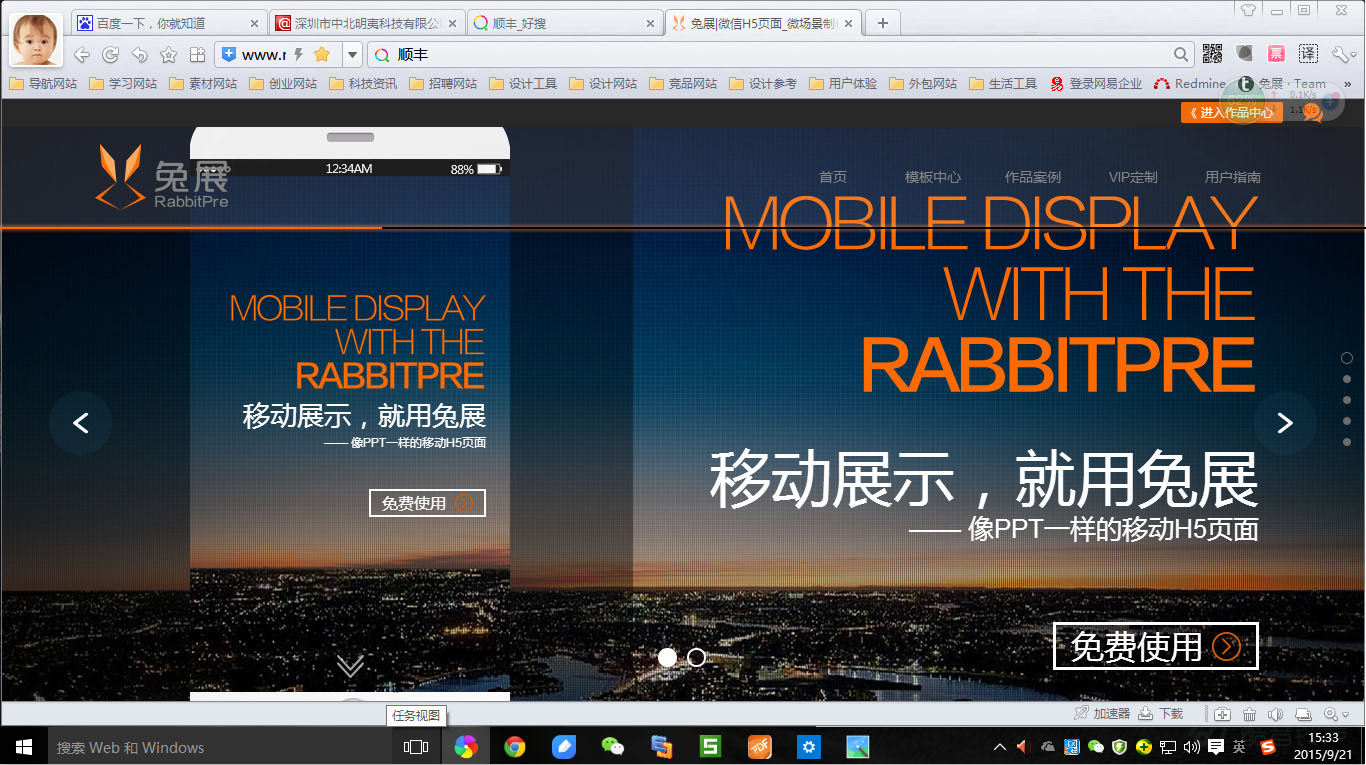Open the skin shirt icon in title bar

tap(1247, 10)
